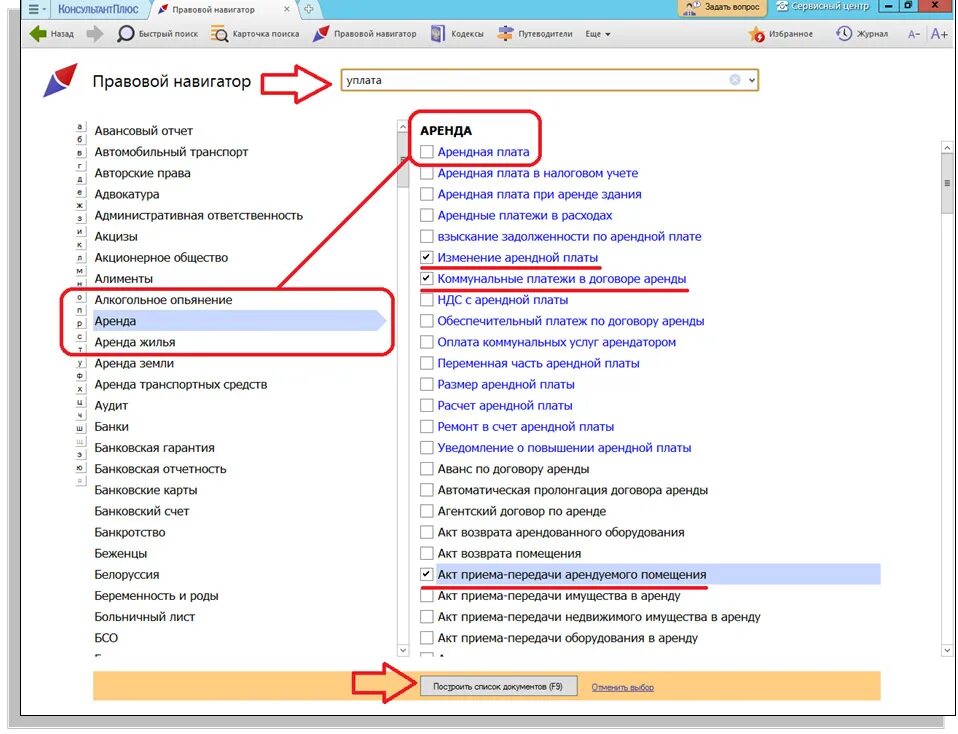
Task: Click Автоматическая пролонгация договора аренды text
Action: (x=572, y=490)
